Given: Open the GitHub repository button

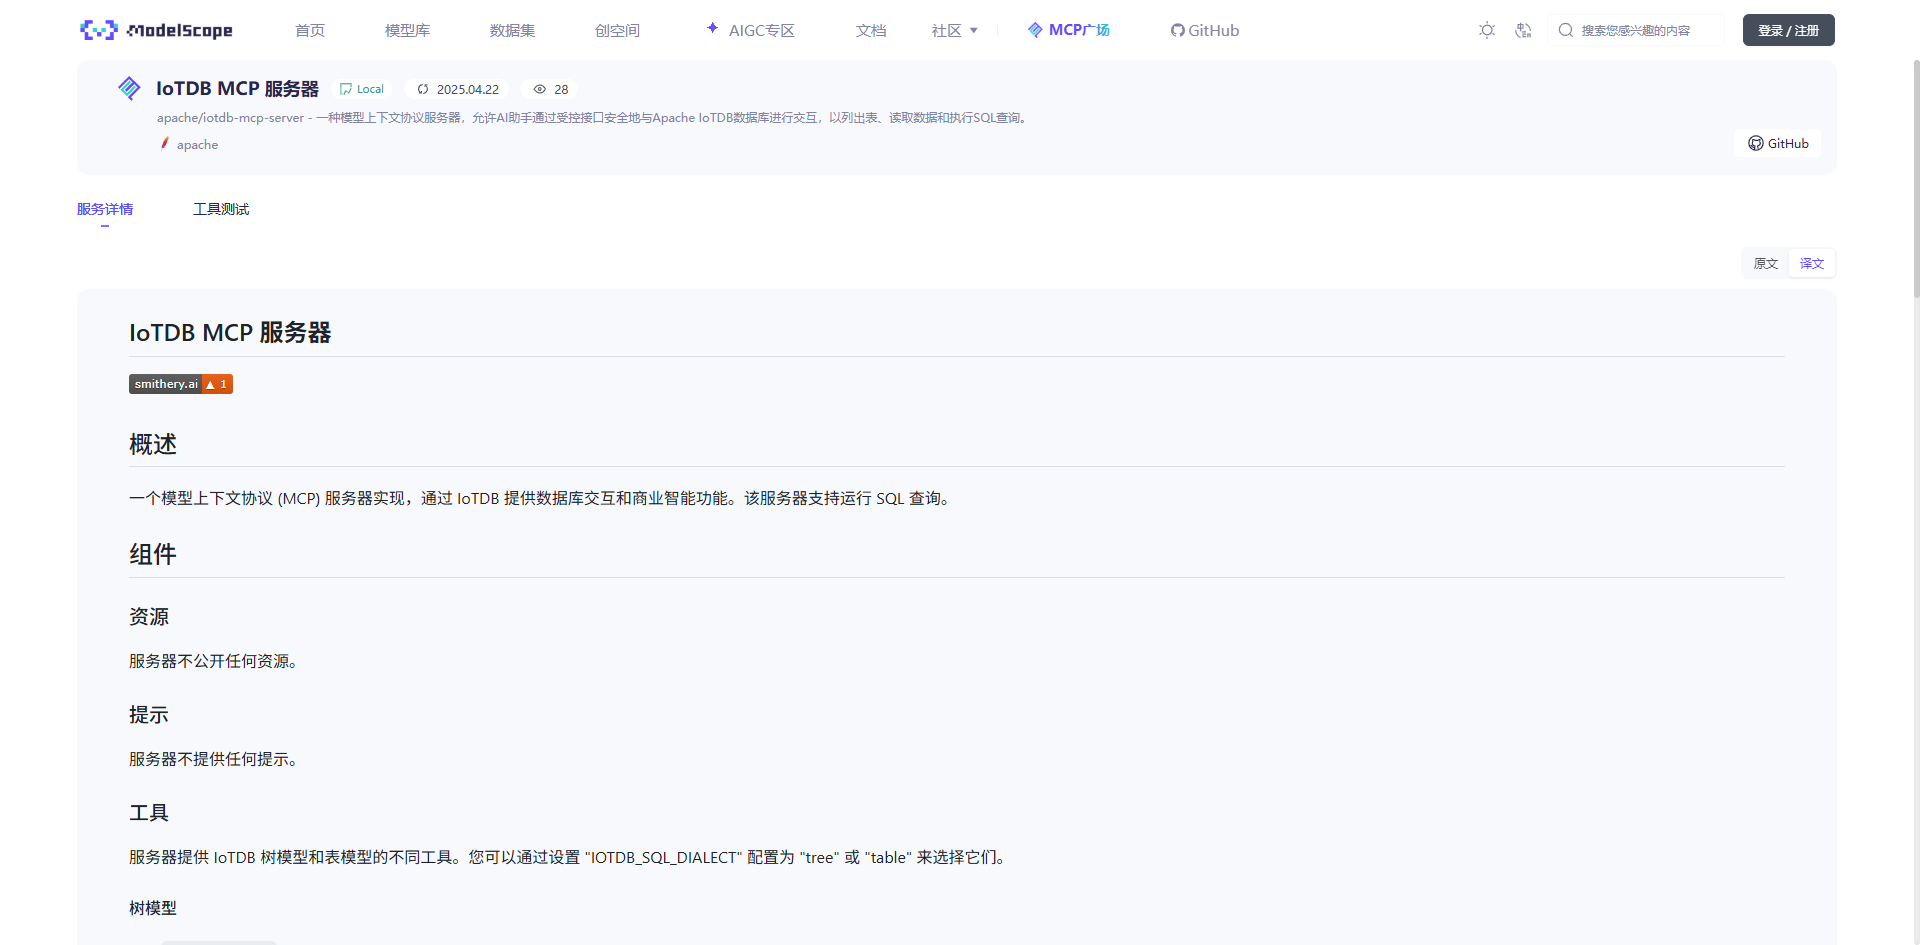Looking at the screenshot, I should click(1778, 143).
